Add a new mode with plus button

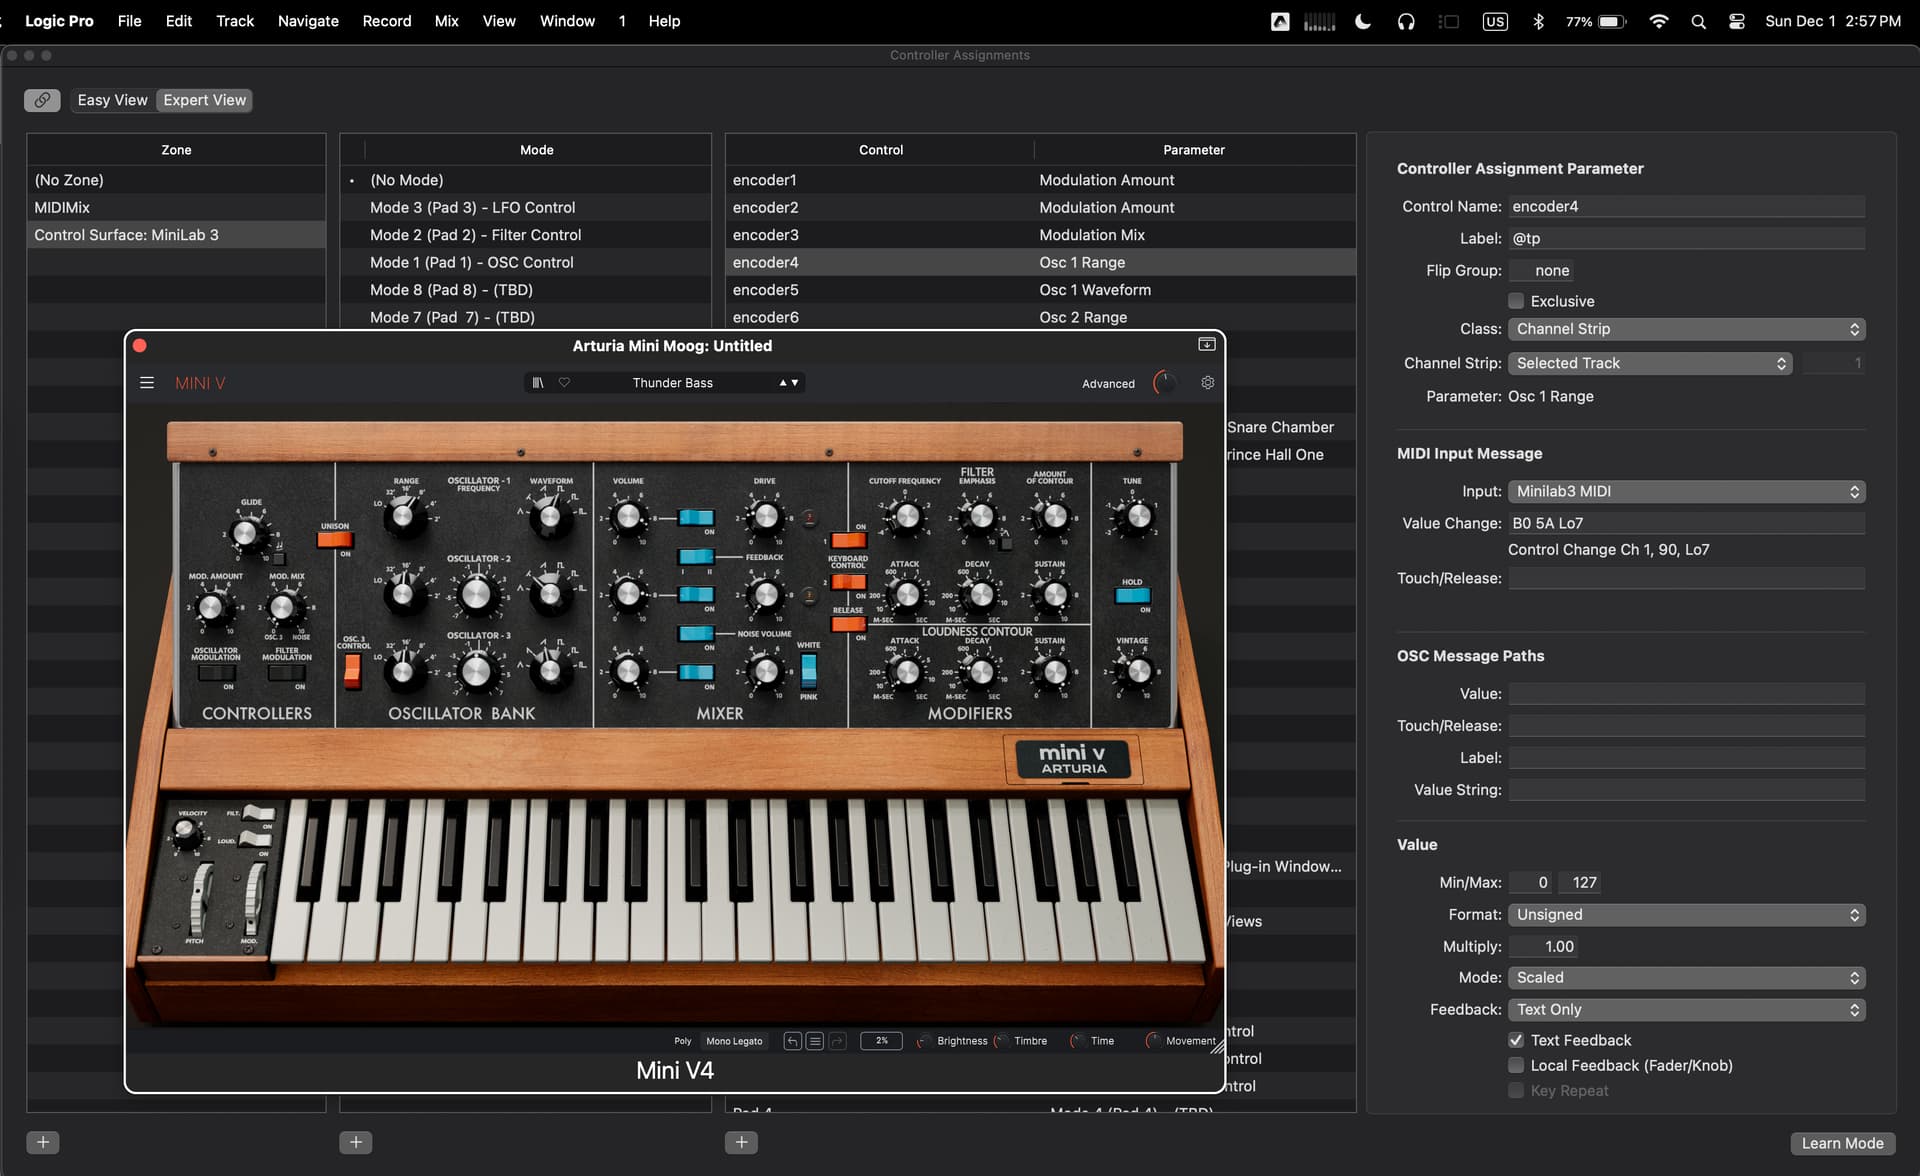coord(355,1142)
